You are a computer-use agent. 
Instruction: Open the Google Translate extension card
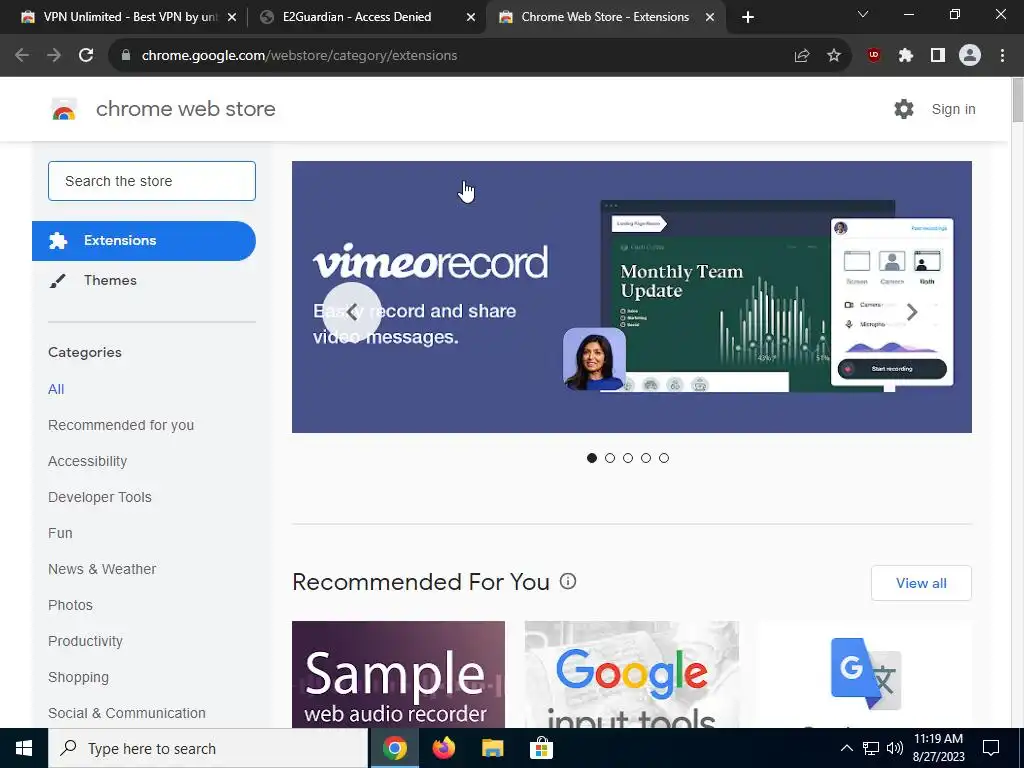coord(865,674)
